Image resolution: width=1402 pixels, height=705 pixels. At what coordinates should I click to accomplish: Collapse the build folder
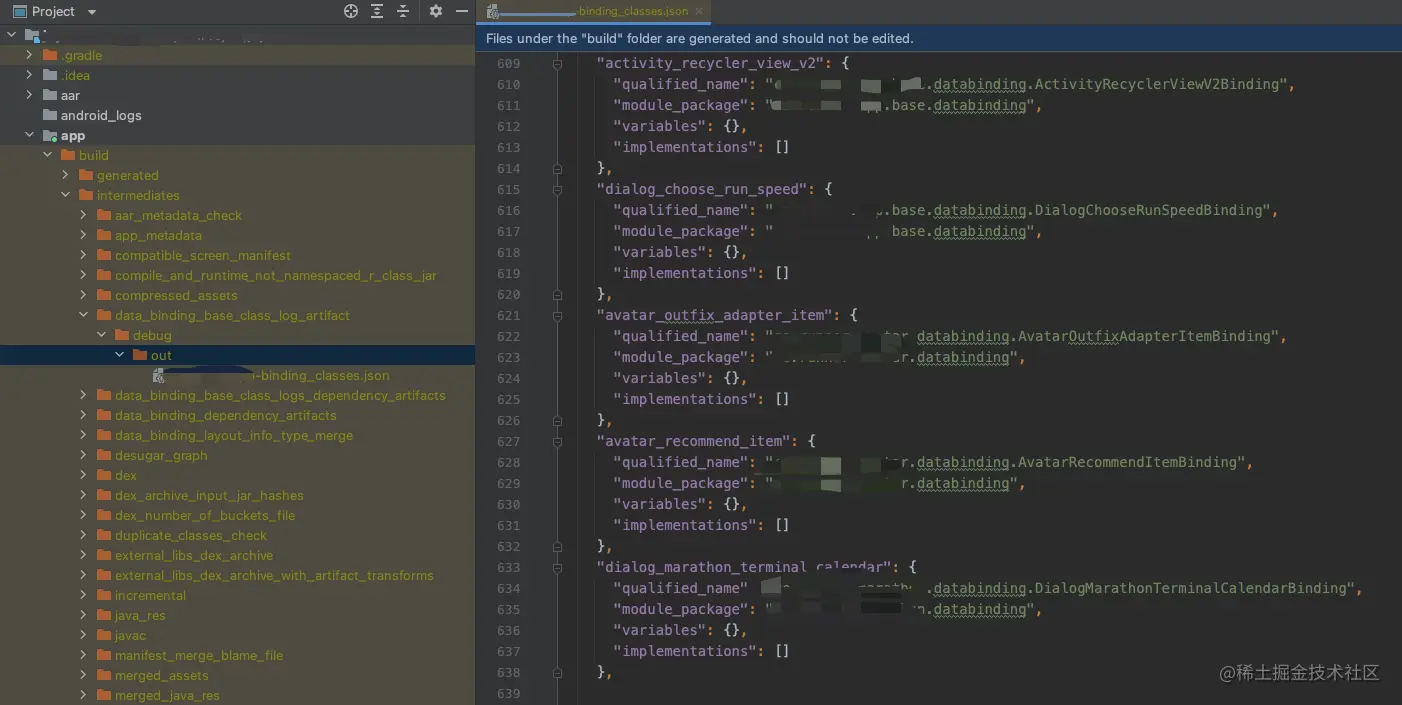point(47,155)
